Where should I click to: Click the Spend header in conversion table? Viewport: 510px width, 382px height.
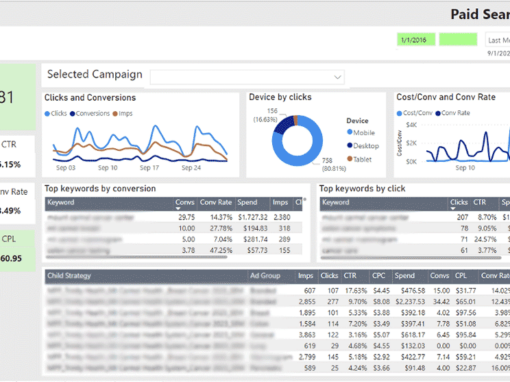(x=247, y=202)
